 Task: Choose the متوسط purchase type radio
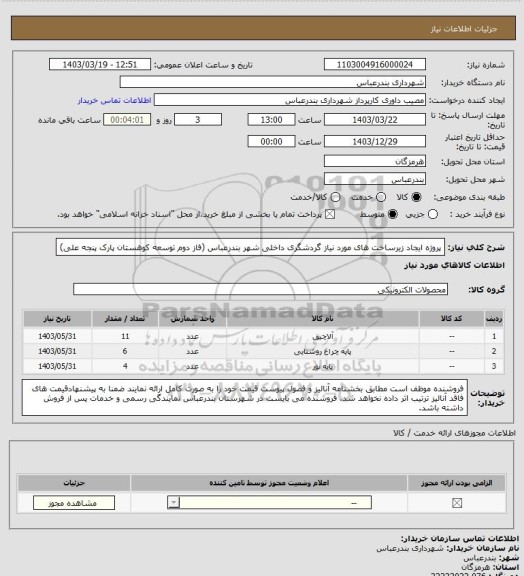pyautogui.click(x=393, y=214)
